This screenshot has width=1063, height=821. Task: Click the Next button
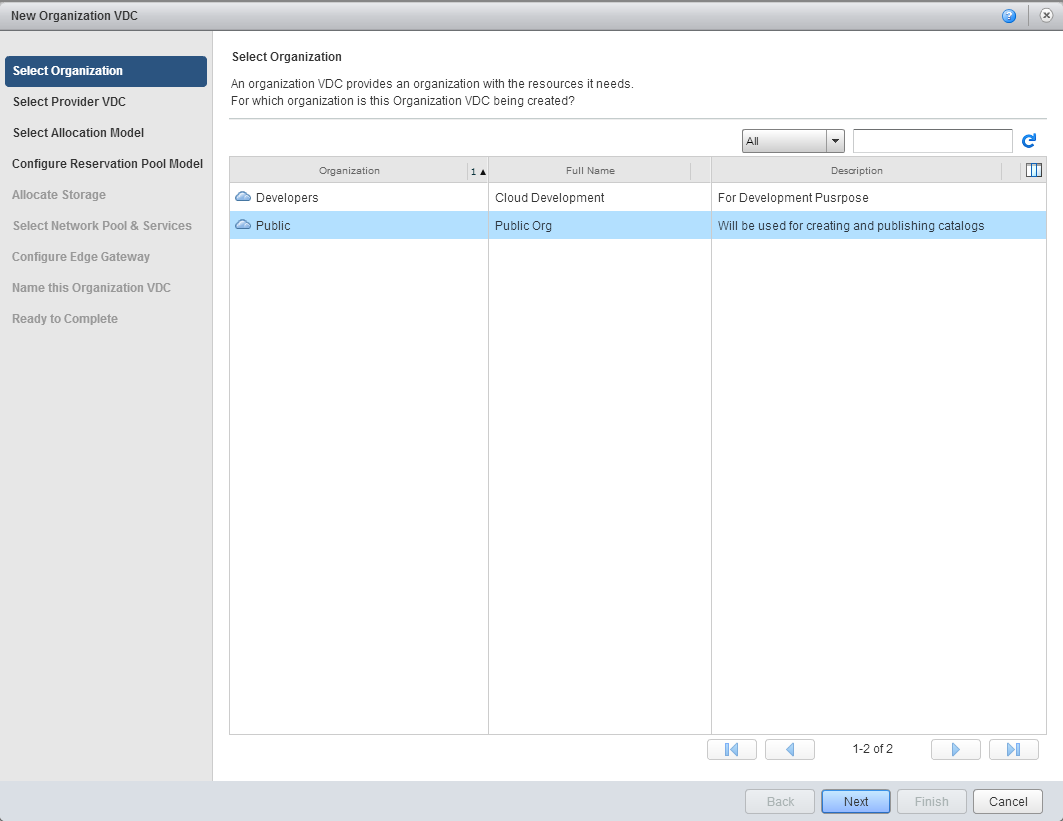(x=855, y=801)
